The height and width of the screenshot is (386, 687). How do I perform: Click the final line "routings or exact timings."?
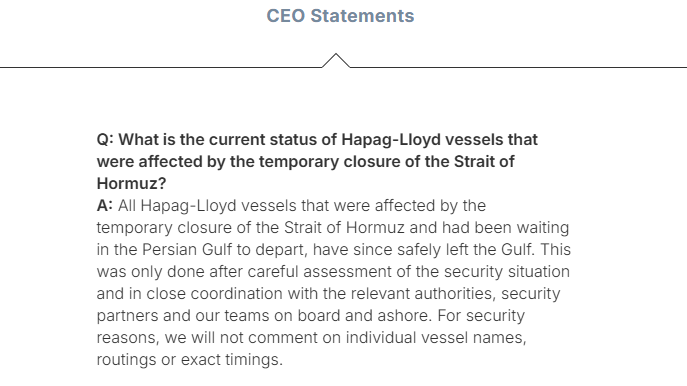190,359
